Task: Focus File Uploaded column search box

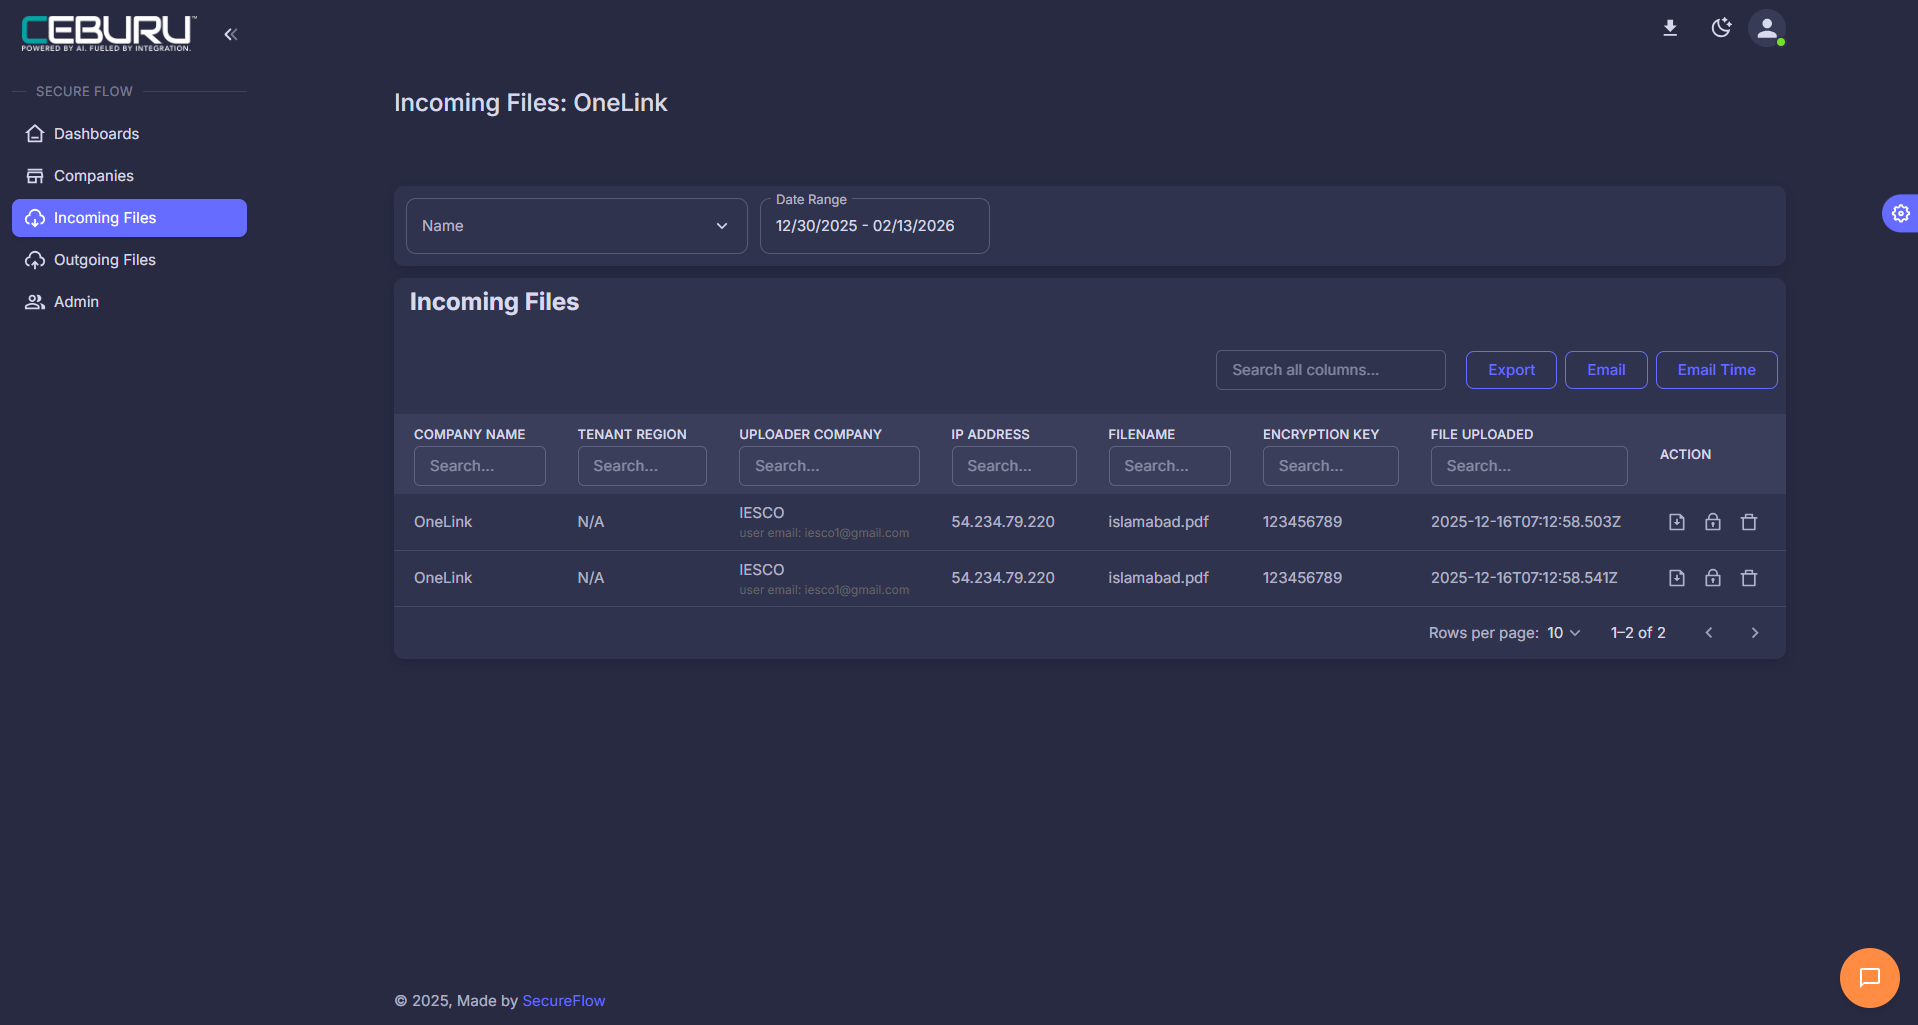Action: point(1529,466)
